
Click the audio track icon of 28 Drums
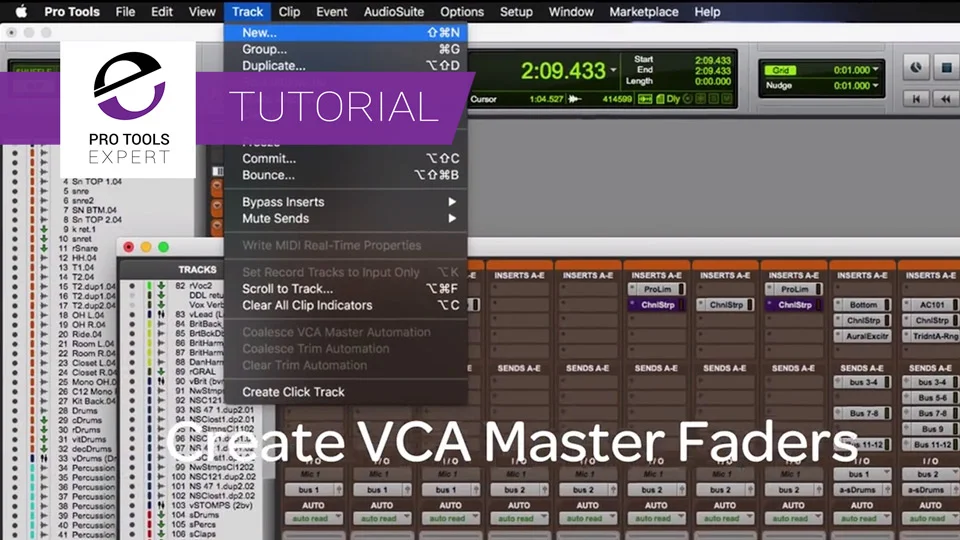(x=44, y=410)
